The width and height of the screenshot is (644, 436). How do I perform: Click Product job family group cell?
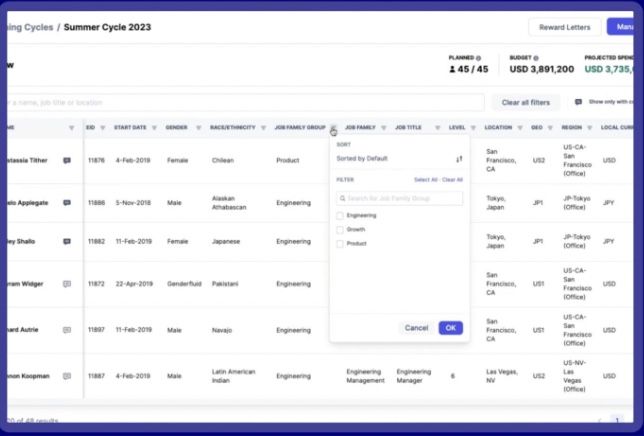tap(288, 161)
